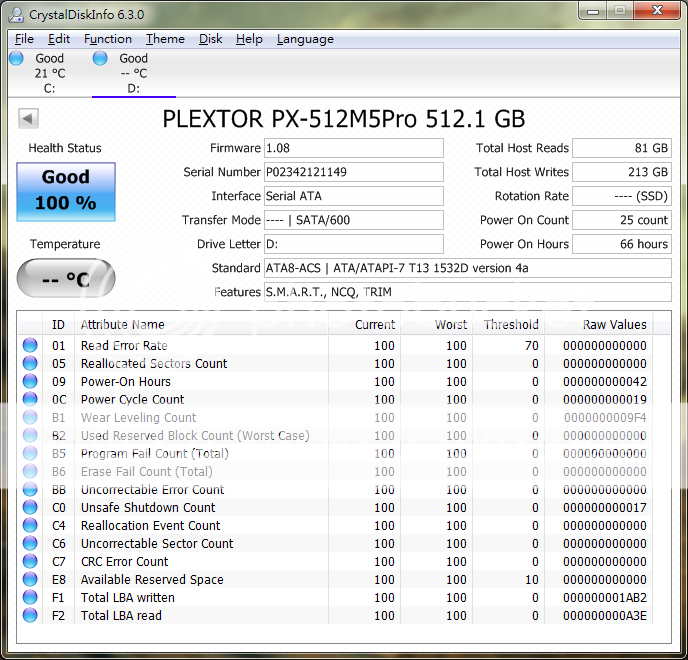Image resolution: width=688 pixels, height=660 pixels.
Task: Click status orb for Power-On Hours row
Action: click(x=30, y=381)
